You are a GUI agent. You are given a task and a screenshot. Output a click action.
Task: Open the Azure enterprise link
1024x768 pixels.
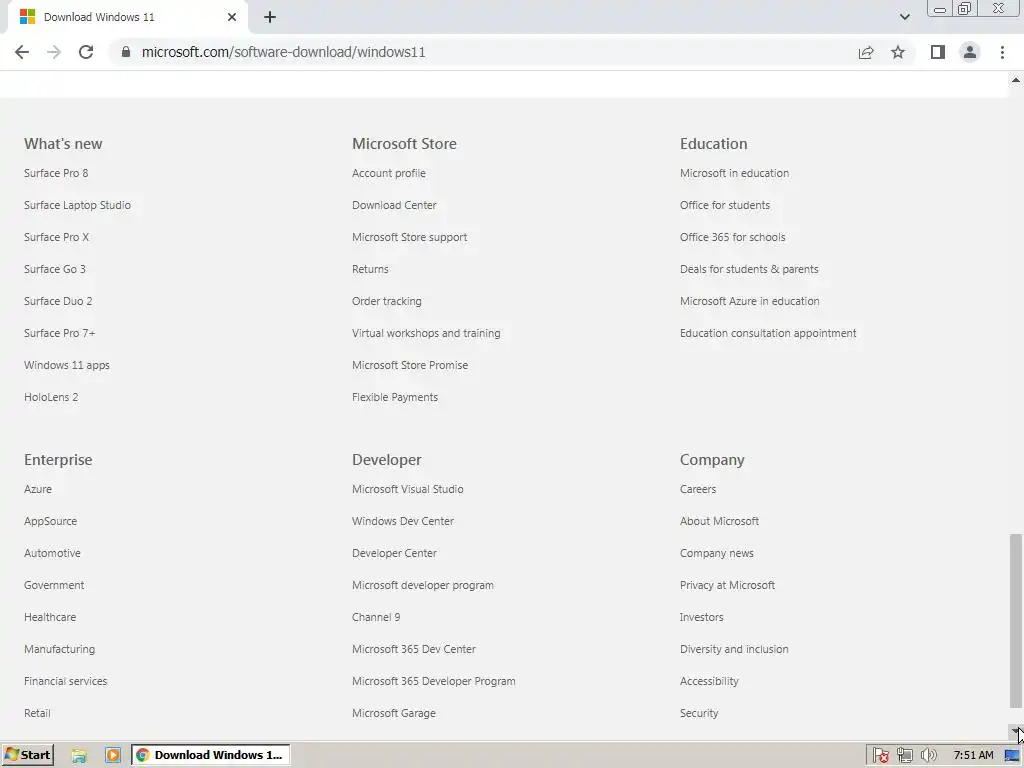(x=38, y=489)
